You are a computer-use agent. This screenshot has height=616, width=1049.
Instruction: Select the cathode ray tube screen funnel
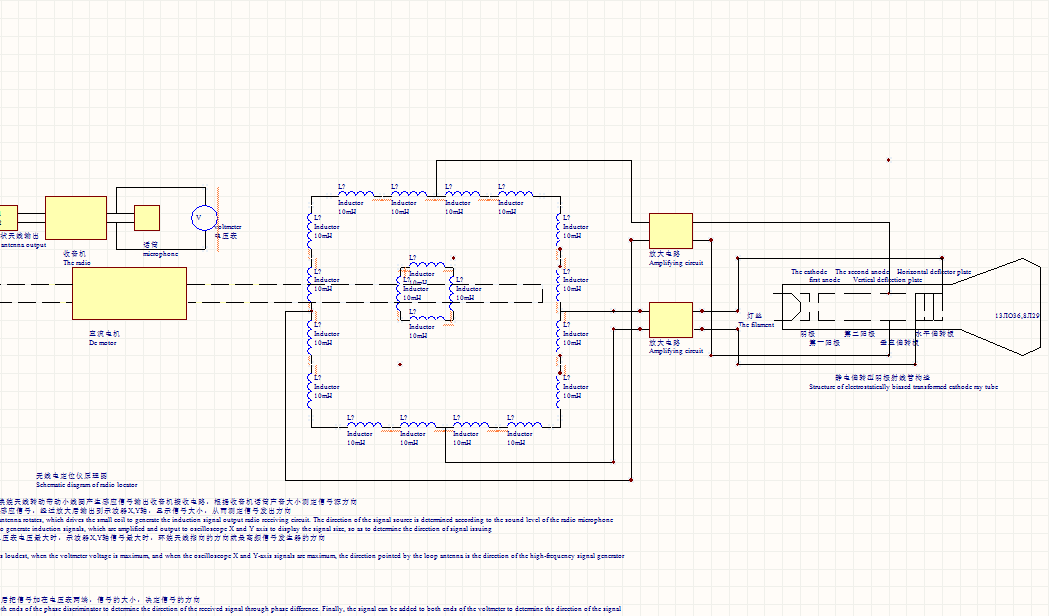(997, 306)
